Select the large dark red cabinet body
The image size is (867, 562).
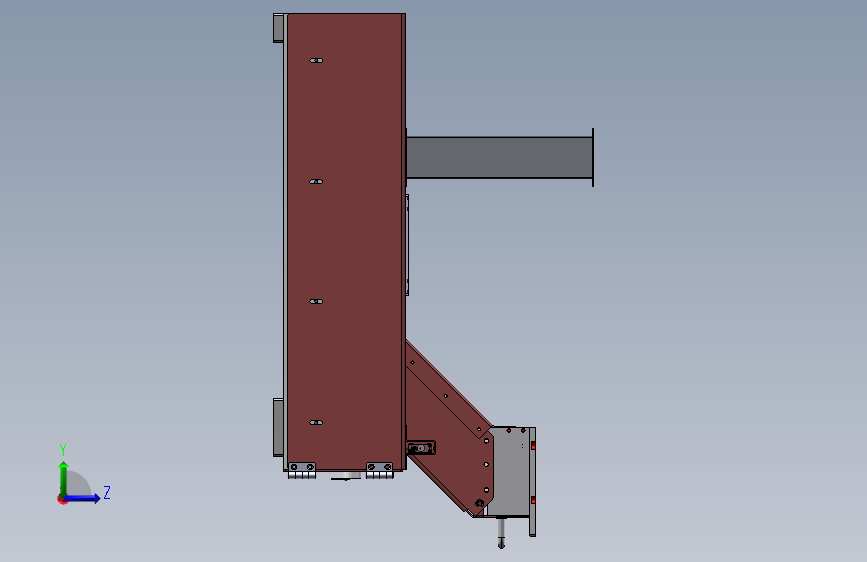(x=345, y=242)
